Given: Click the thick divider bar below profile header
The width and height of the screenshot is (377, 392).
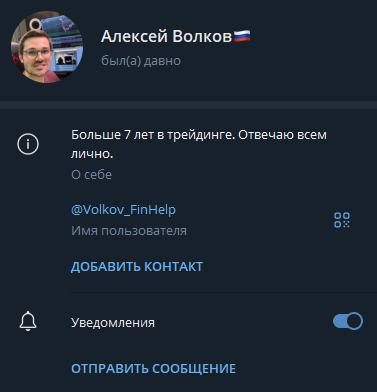Looking at the screenshot, I should pos(188,105).
